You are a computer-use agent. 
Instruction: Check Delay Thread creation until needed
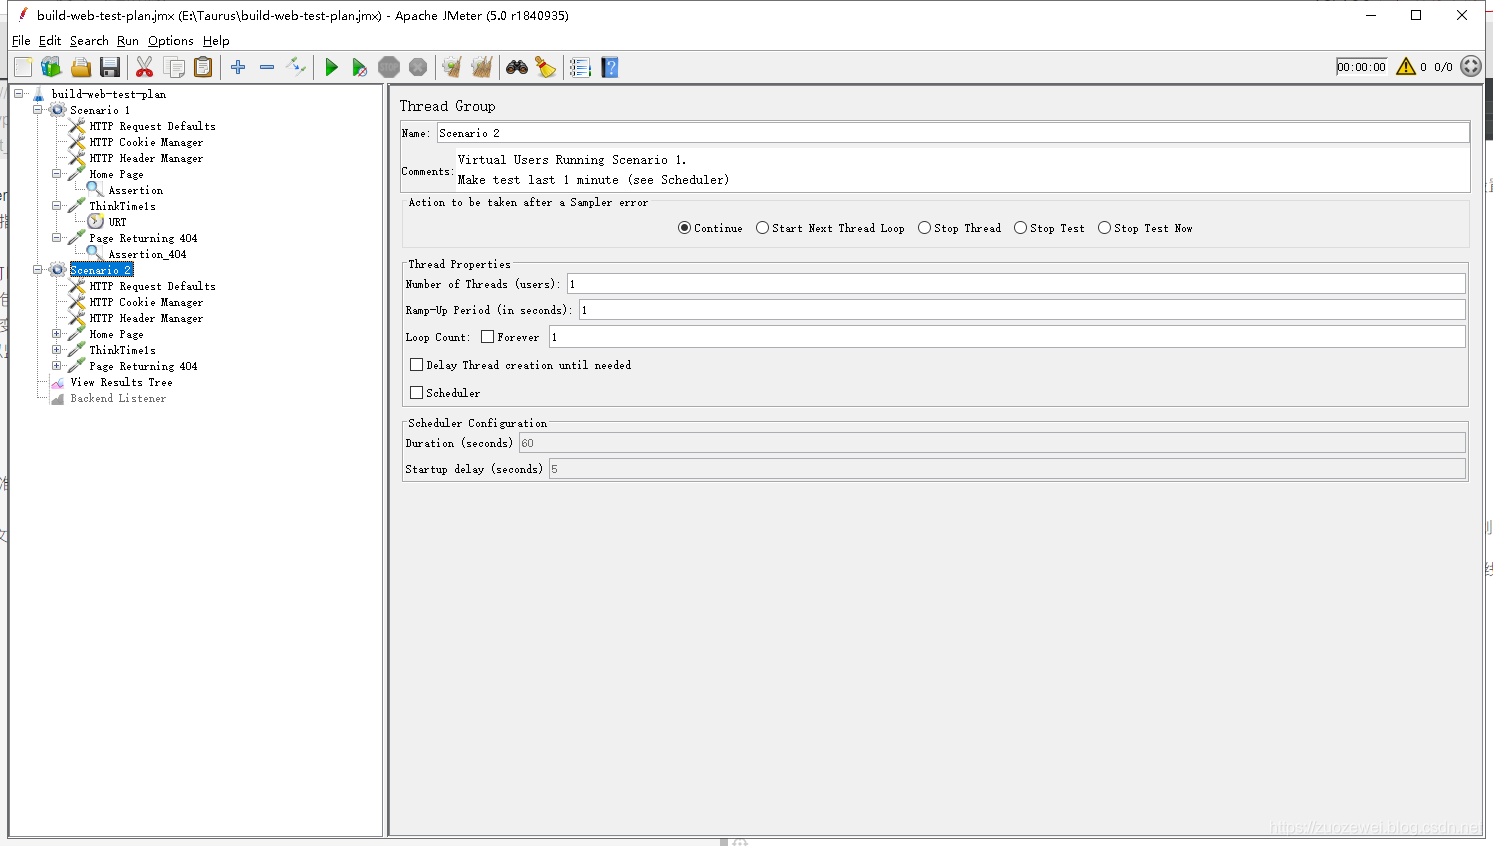pos(416,365)
